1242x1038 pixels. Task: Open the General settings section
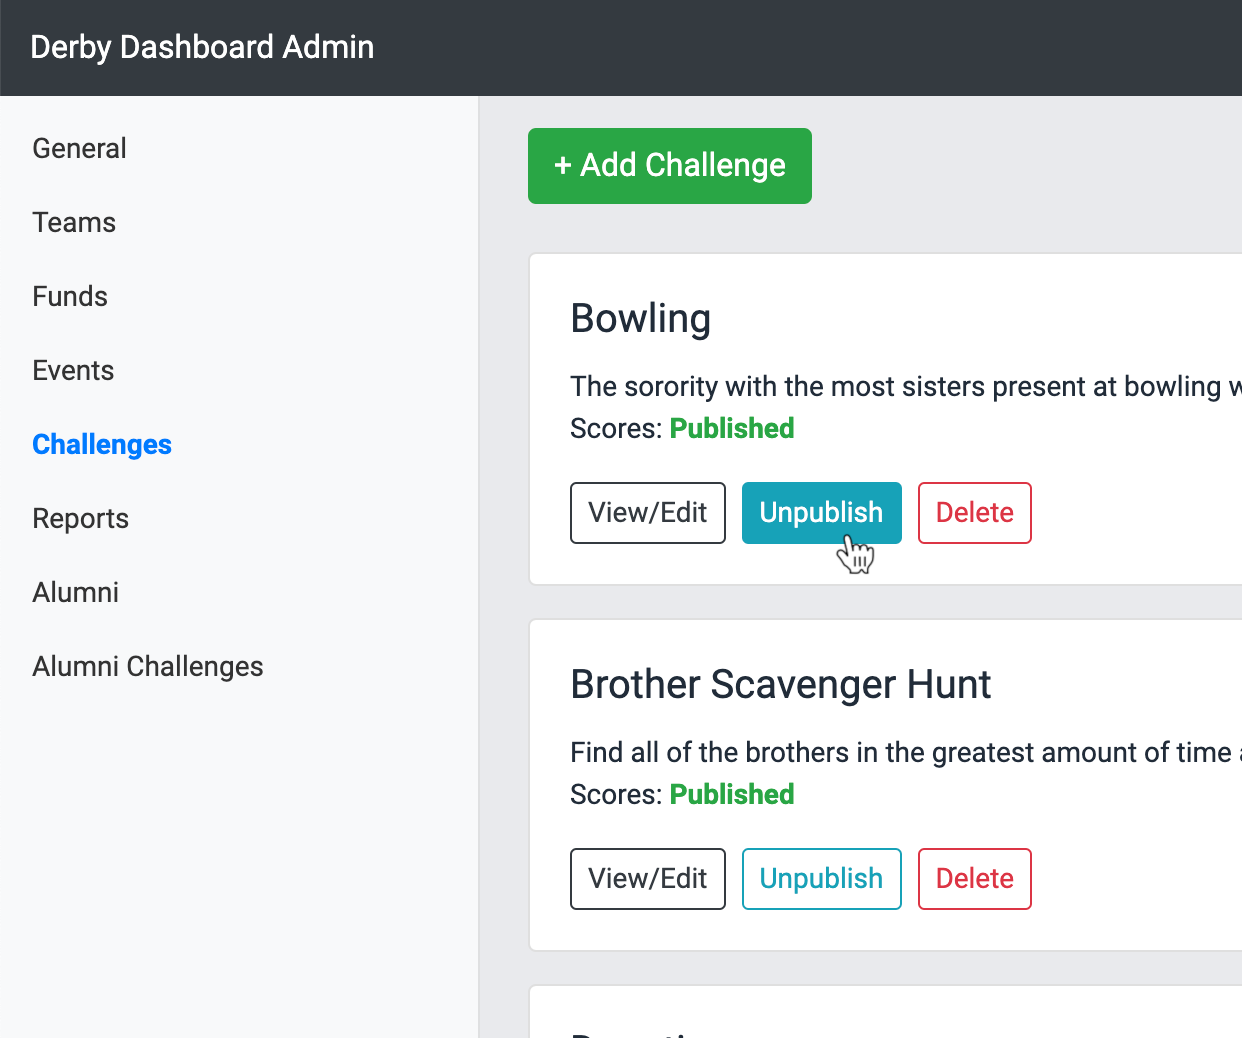click(x=79, y=148)
